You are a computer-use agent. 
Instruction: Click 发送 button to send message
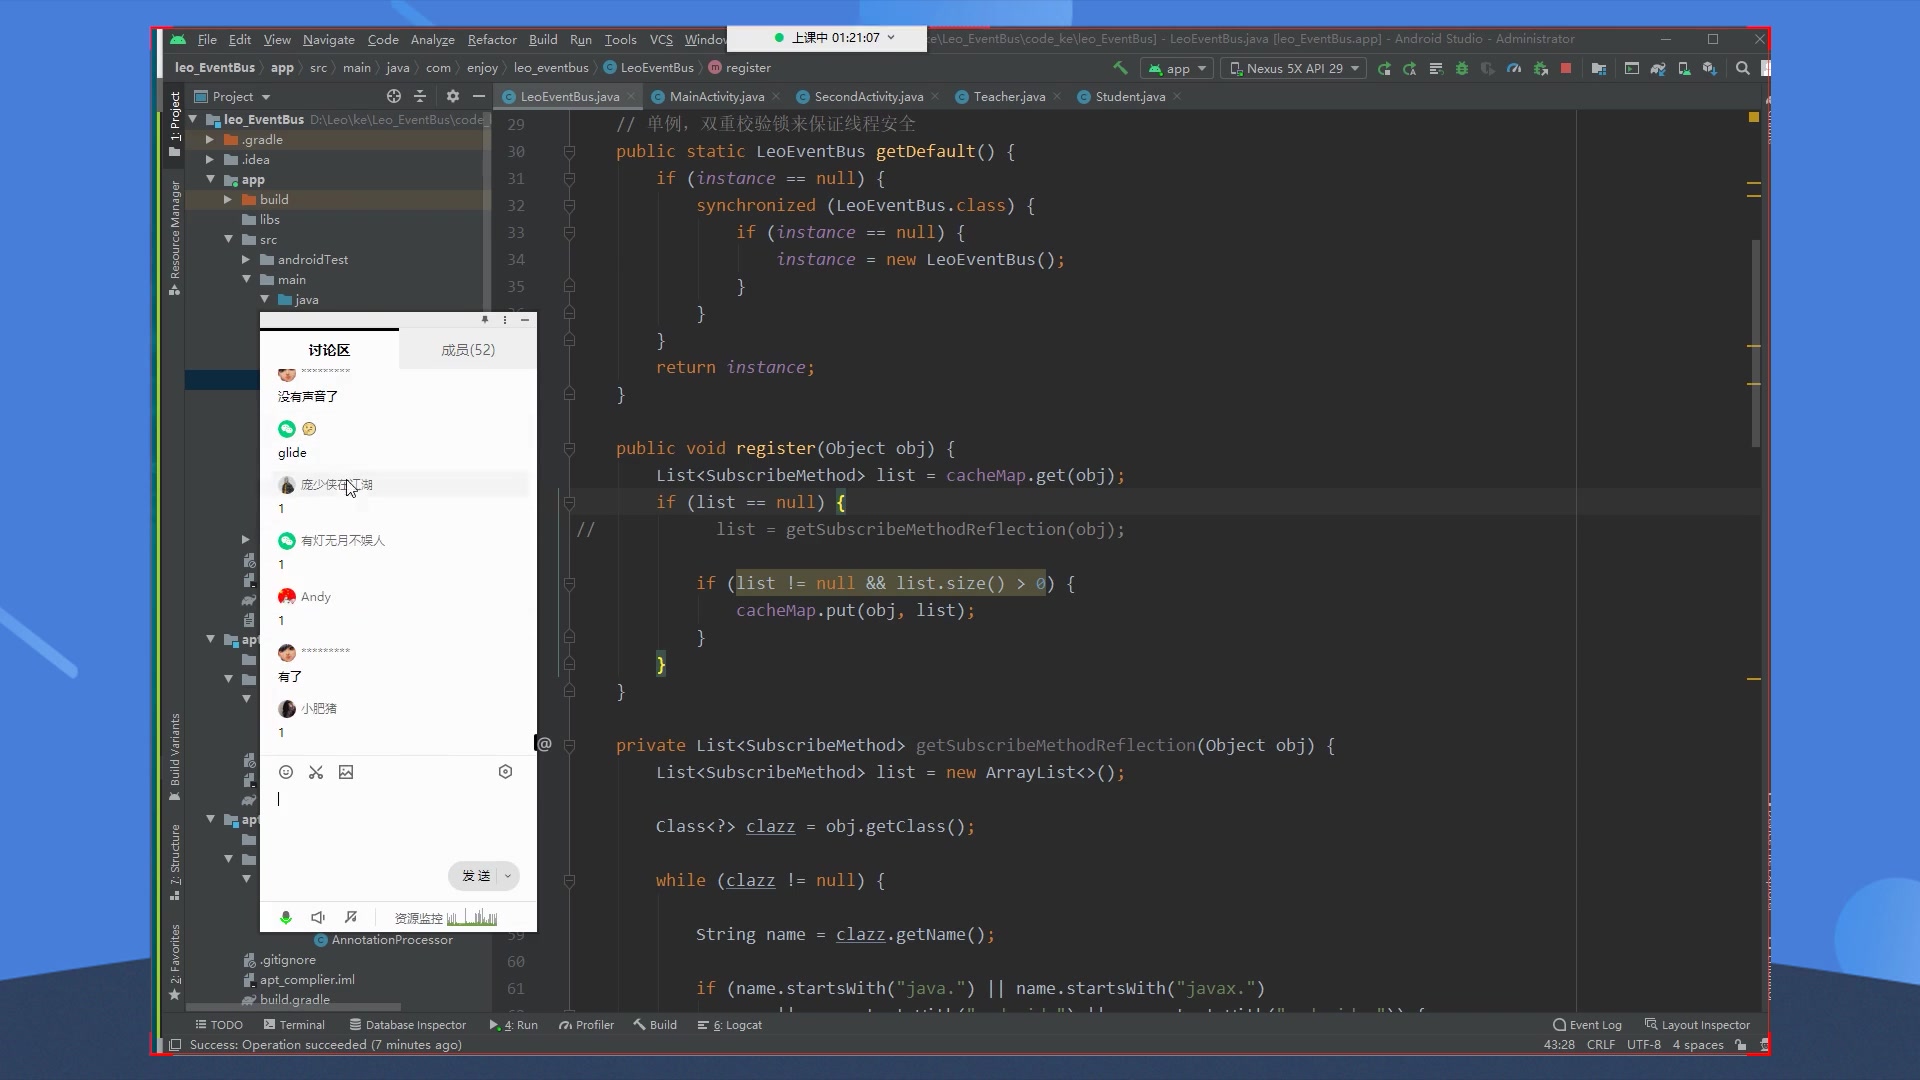[x=475, y=876]
